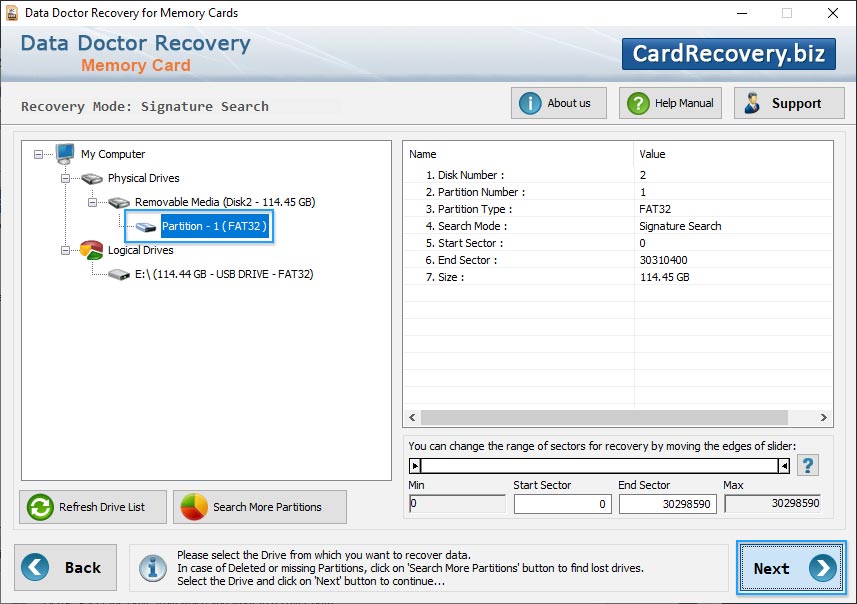Image resolution: width=857 pixels, height=604 pixels.
Task: Click the green question mark Help icon
Action: (x=638, y=103)
